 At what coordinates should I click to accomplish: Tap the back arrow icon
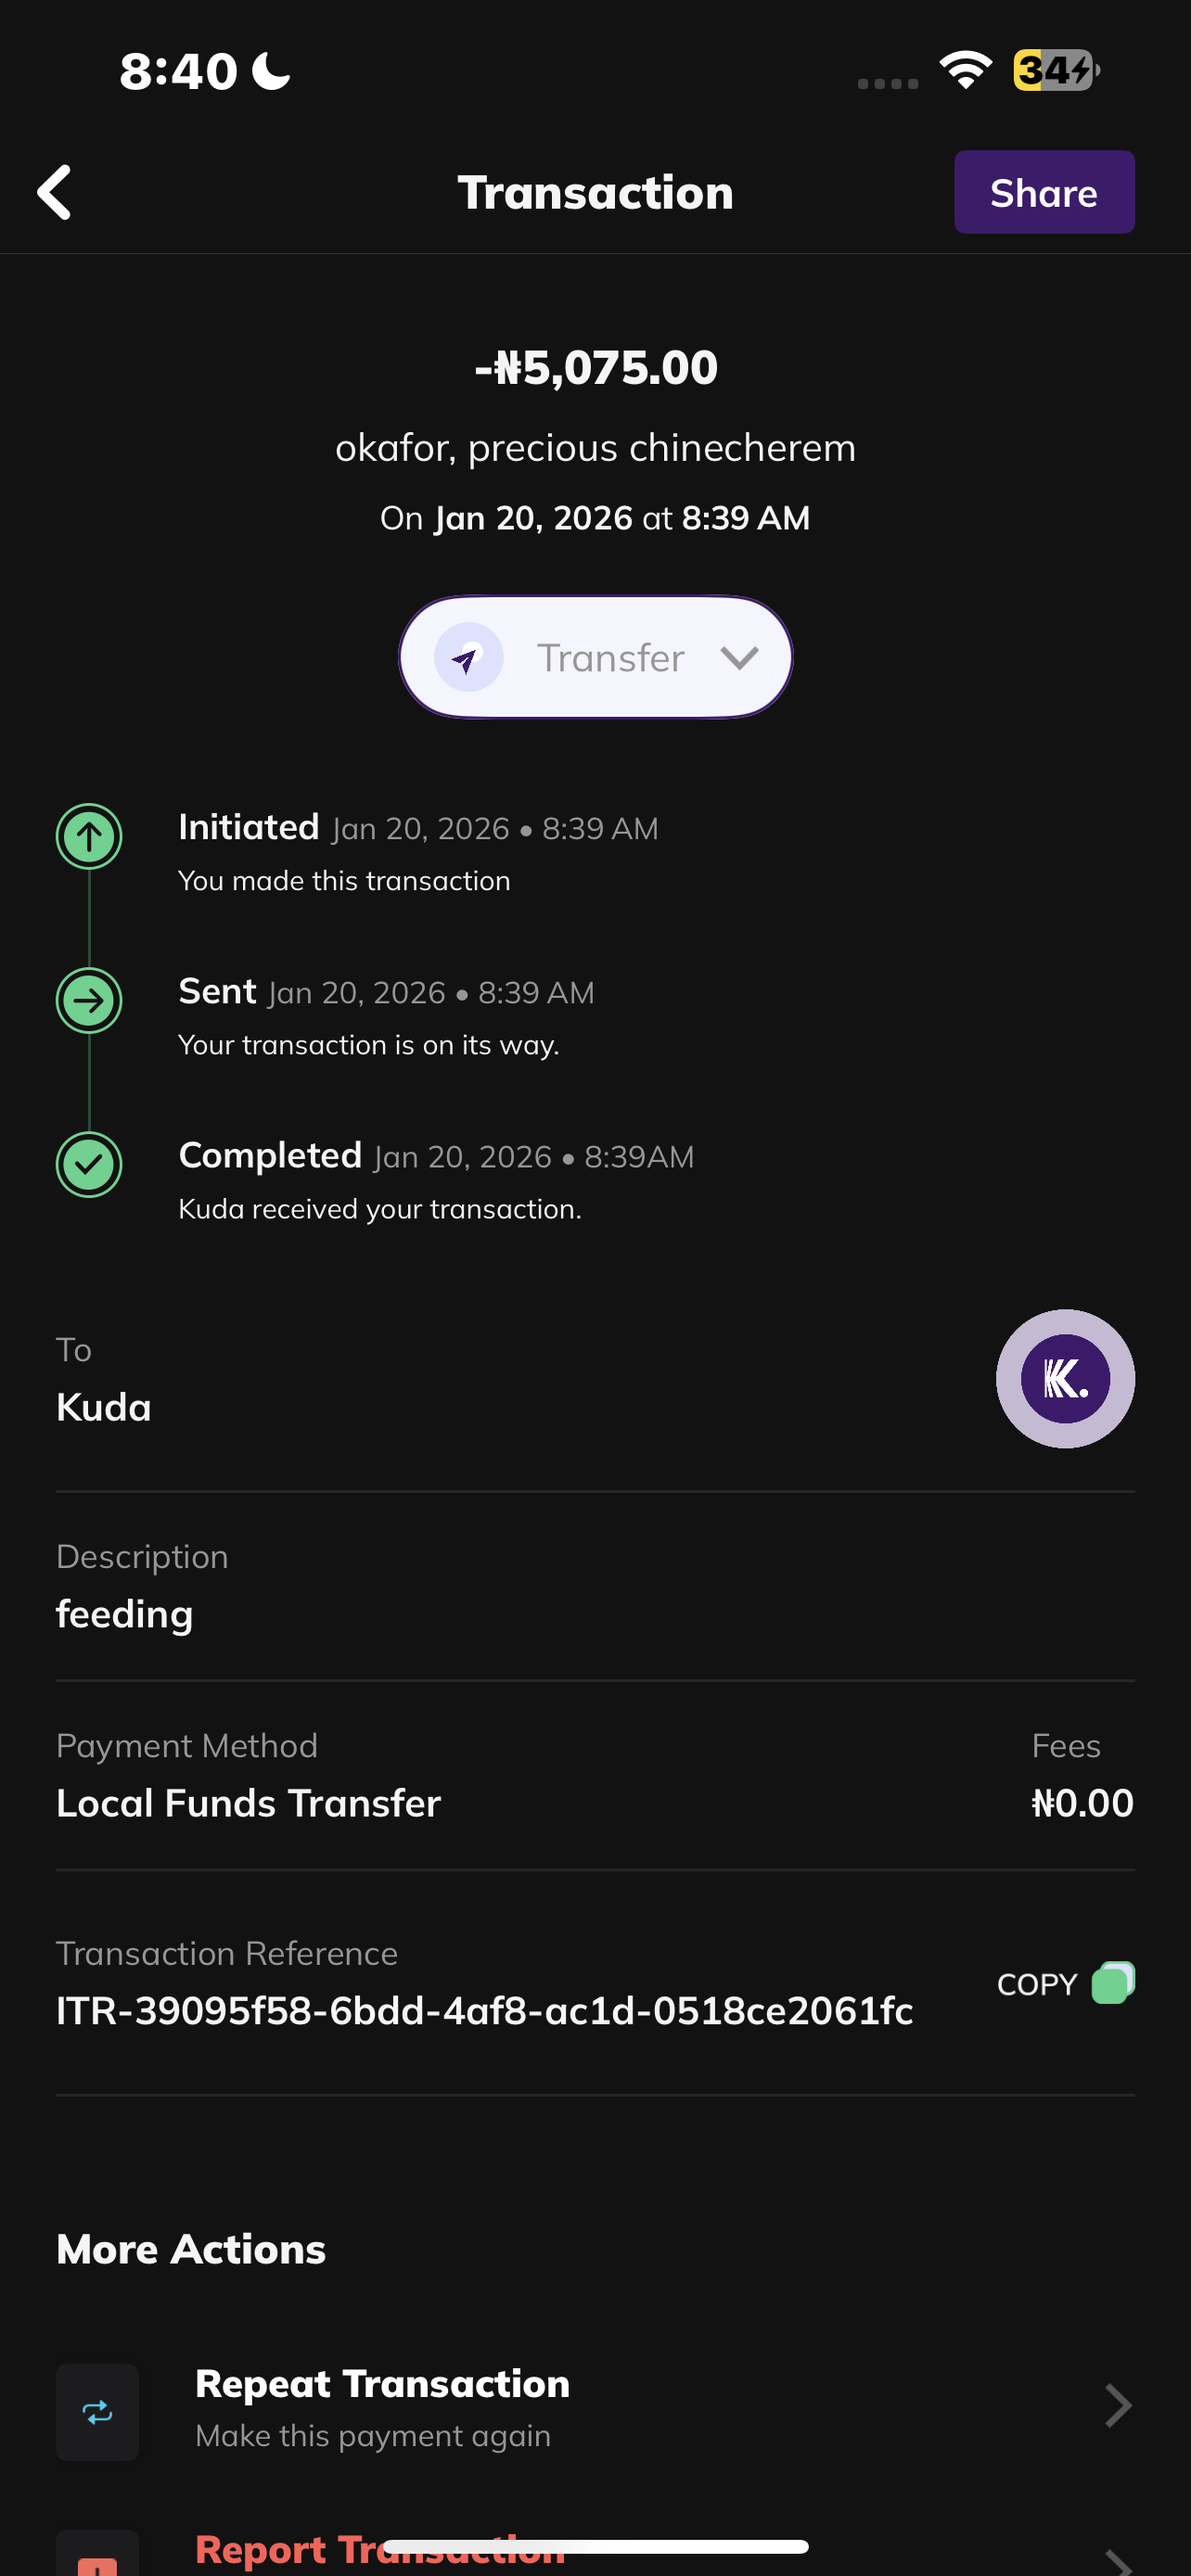coord(55,192)
